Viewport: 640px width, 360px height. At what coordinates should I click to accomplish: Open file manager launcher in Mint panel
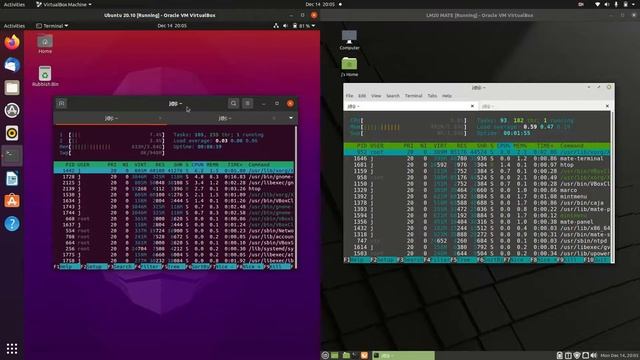pos(346,355)
